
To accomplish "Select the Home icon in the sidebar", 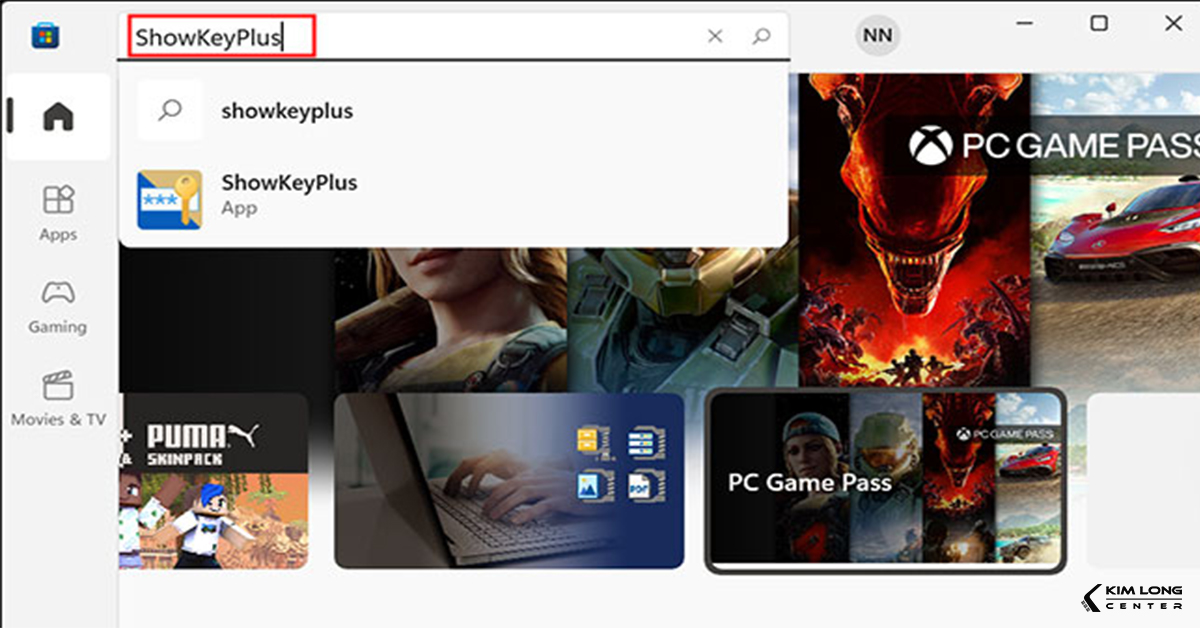I will coord(57,117).
